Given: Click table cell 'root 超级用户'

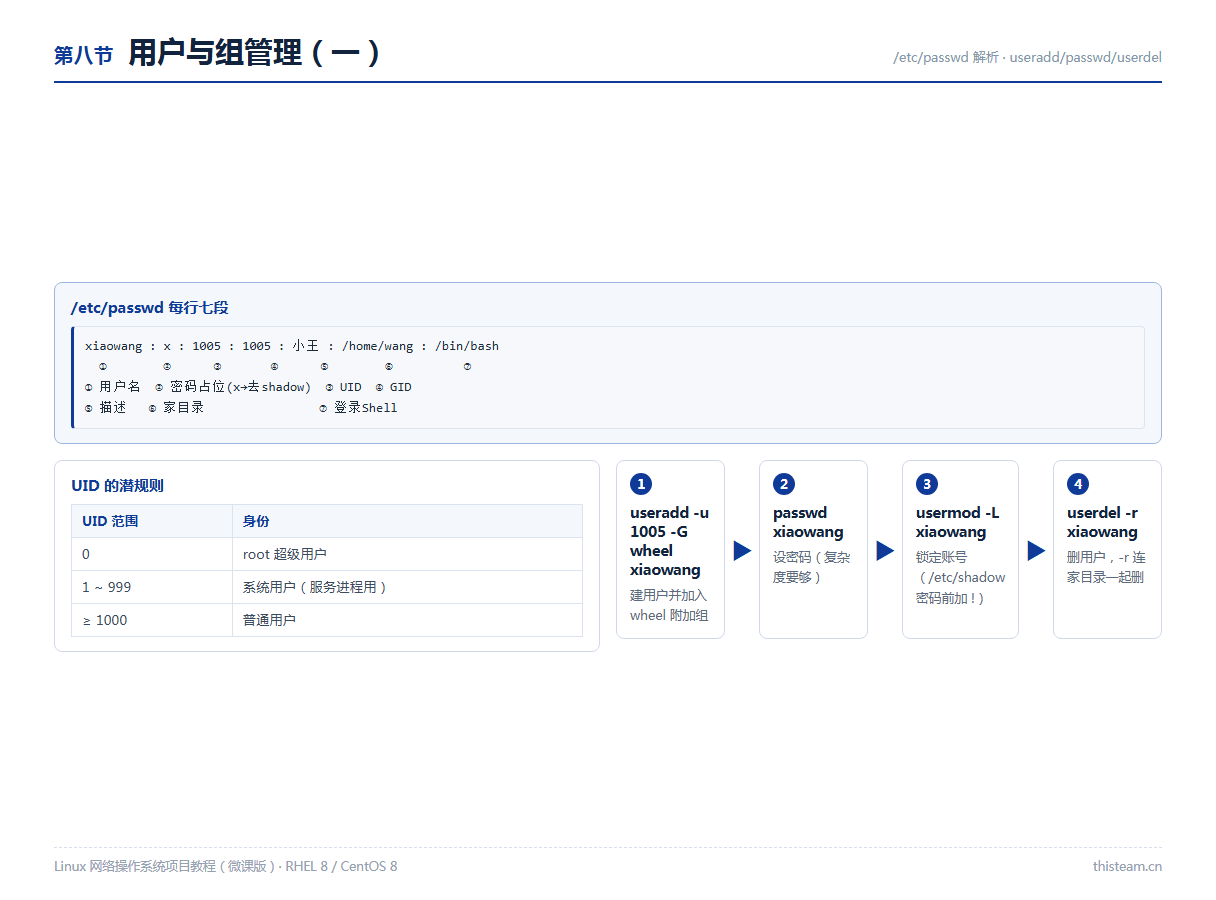Looking at the screenshot, I should pyautogui.click(x=407, y=554).
